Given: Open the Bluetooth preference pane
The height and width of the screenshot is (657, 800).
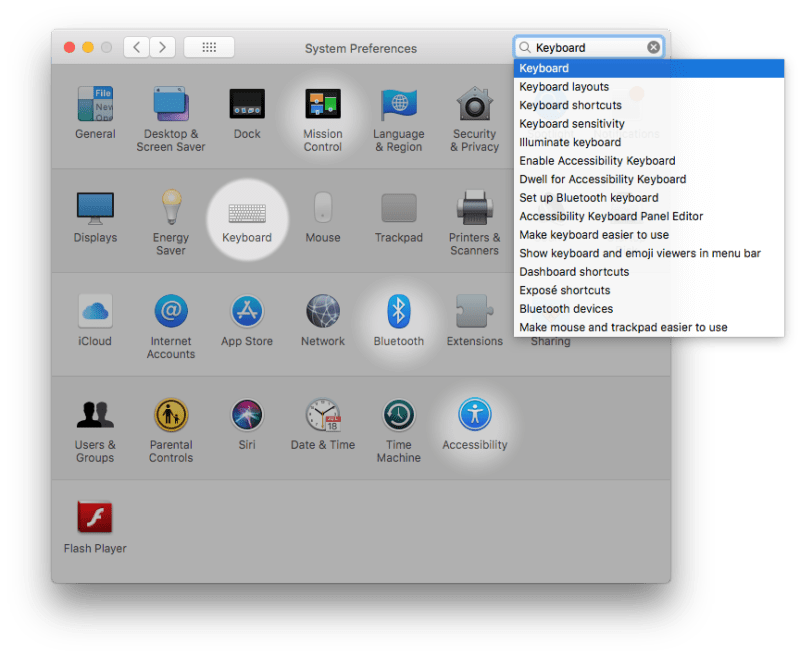Looking at the screenshot, I should [x=399, y=313].
